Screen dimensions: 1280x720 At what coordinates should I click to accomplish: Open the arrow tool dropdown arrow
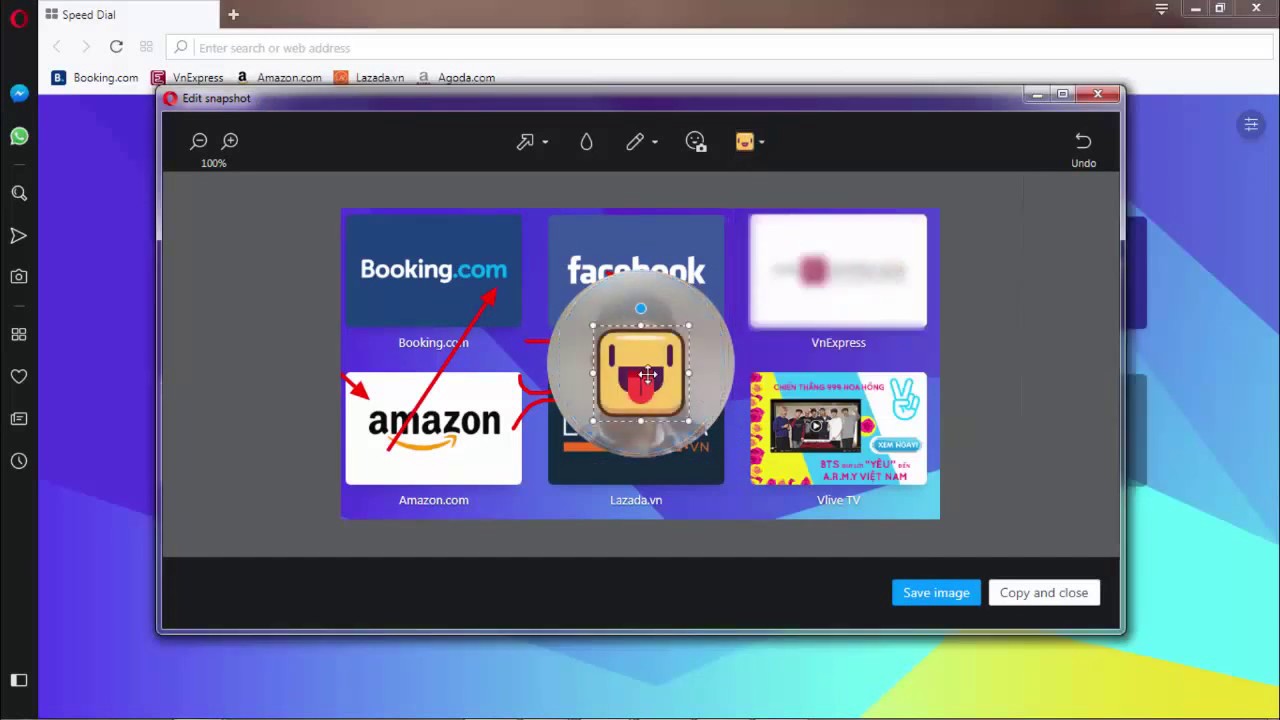coord(545,142)
